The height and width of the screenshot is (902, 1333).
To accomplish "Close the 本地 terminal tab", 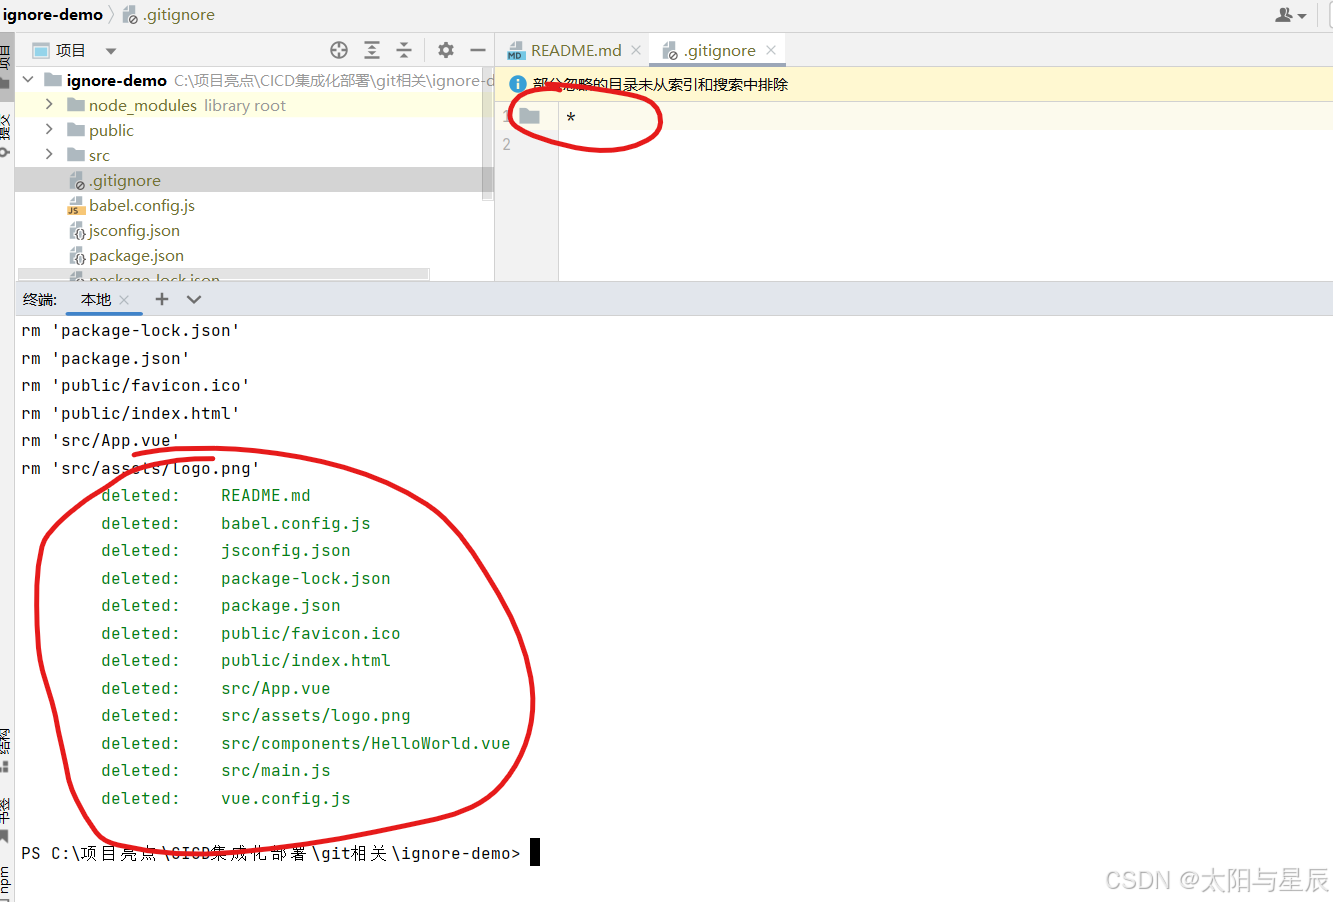I will tap(124, 300).
